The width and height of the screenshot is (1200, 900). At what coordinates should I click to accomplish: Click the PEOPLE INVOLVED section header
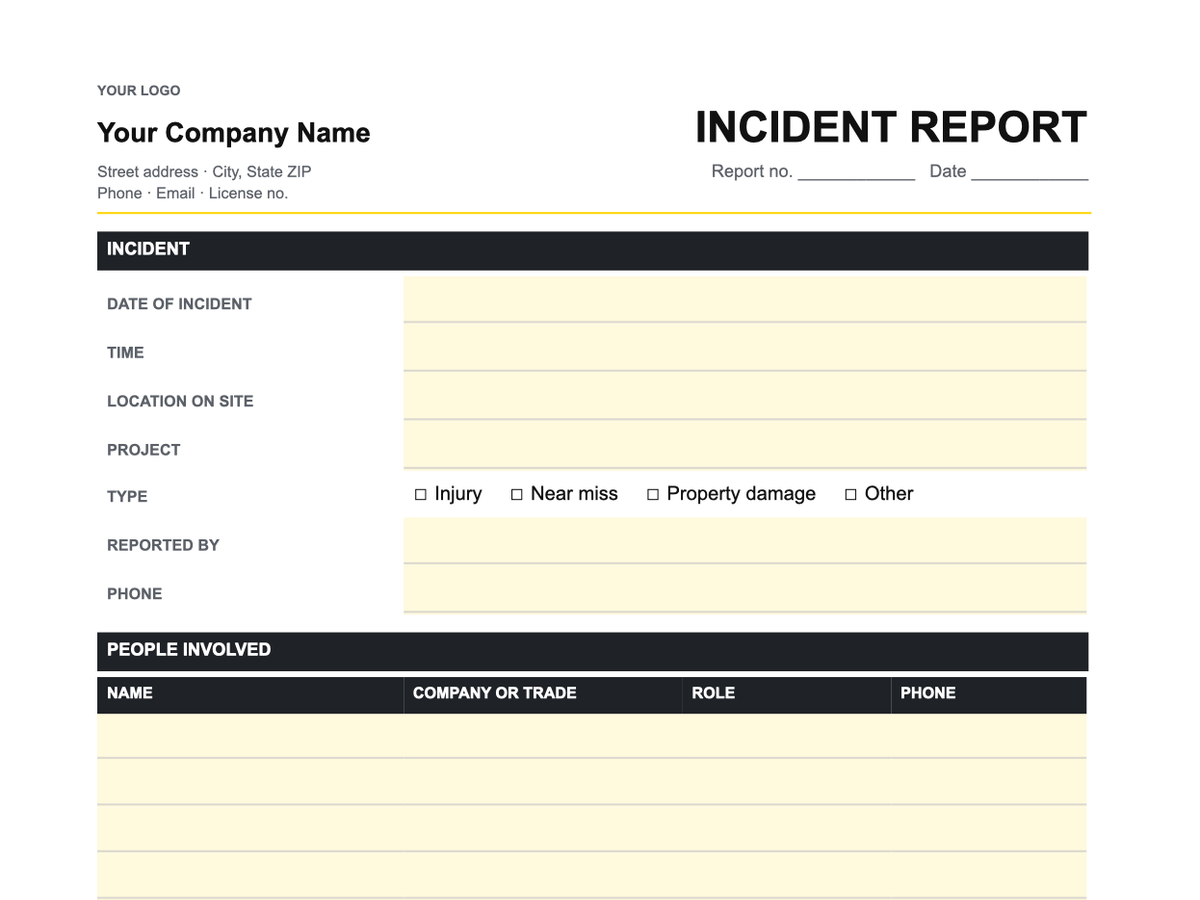pos(592,651)
